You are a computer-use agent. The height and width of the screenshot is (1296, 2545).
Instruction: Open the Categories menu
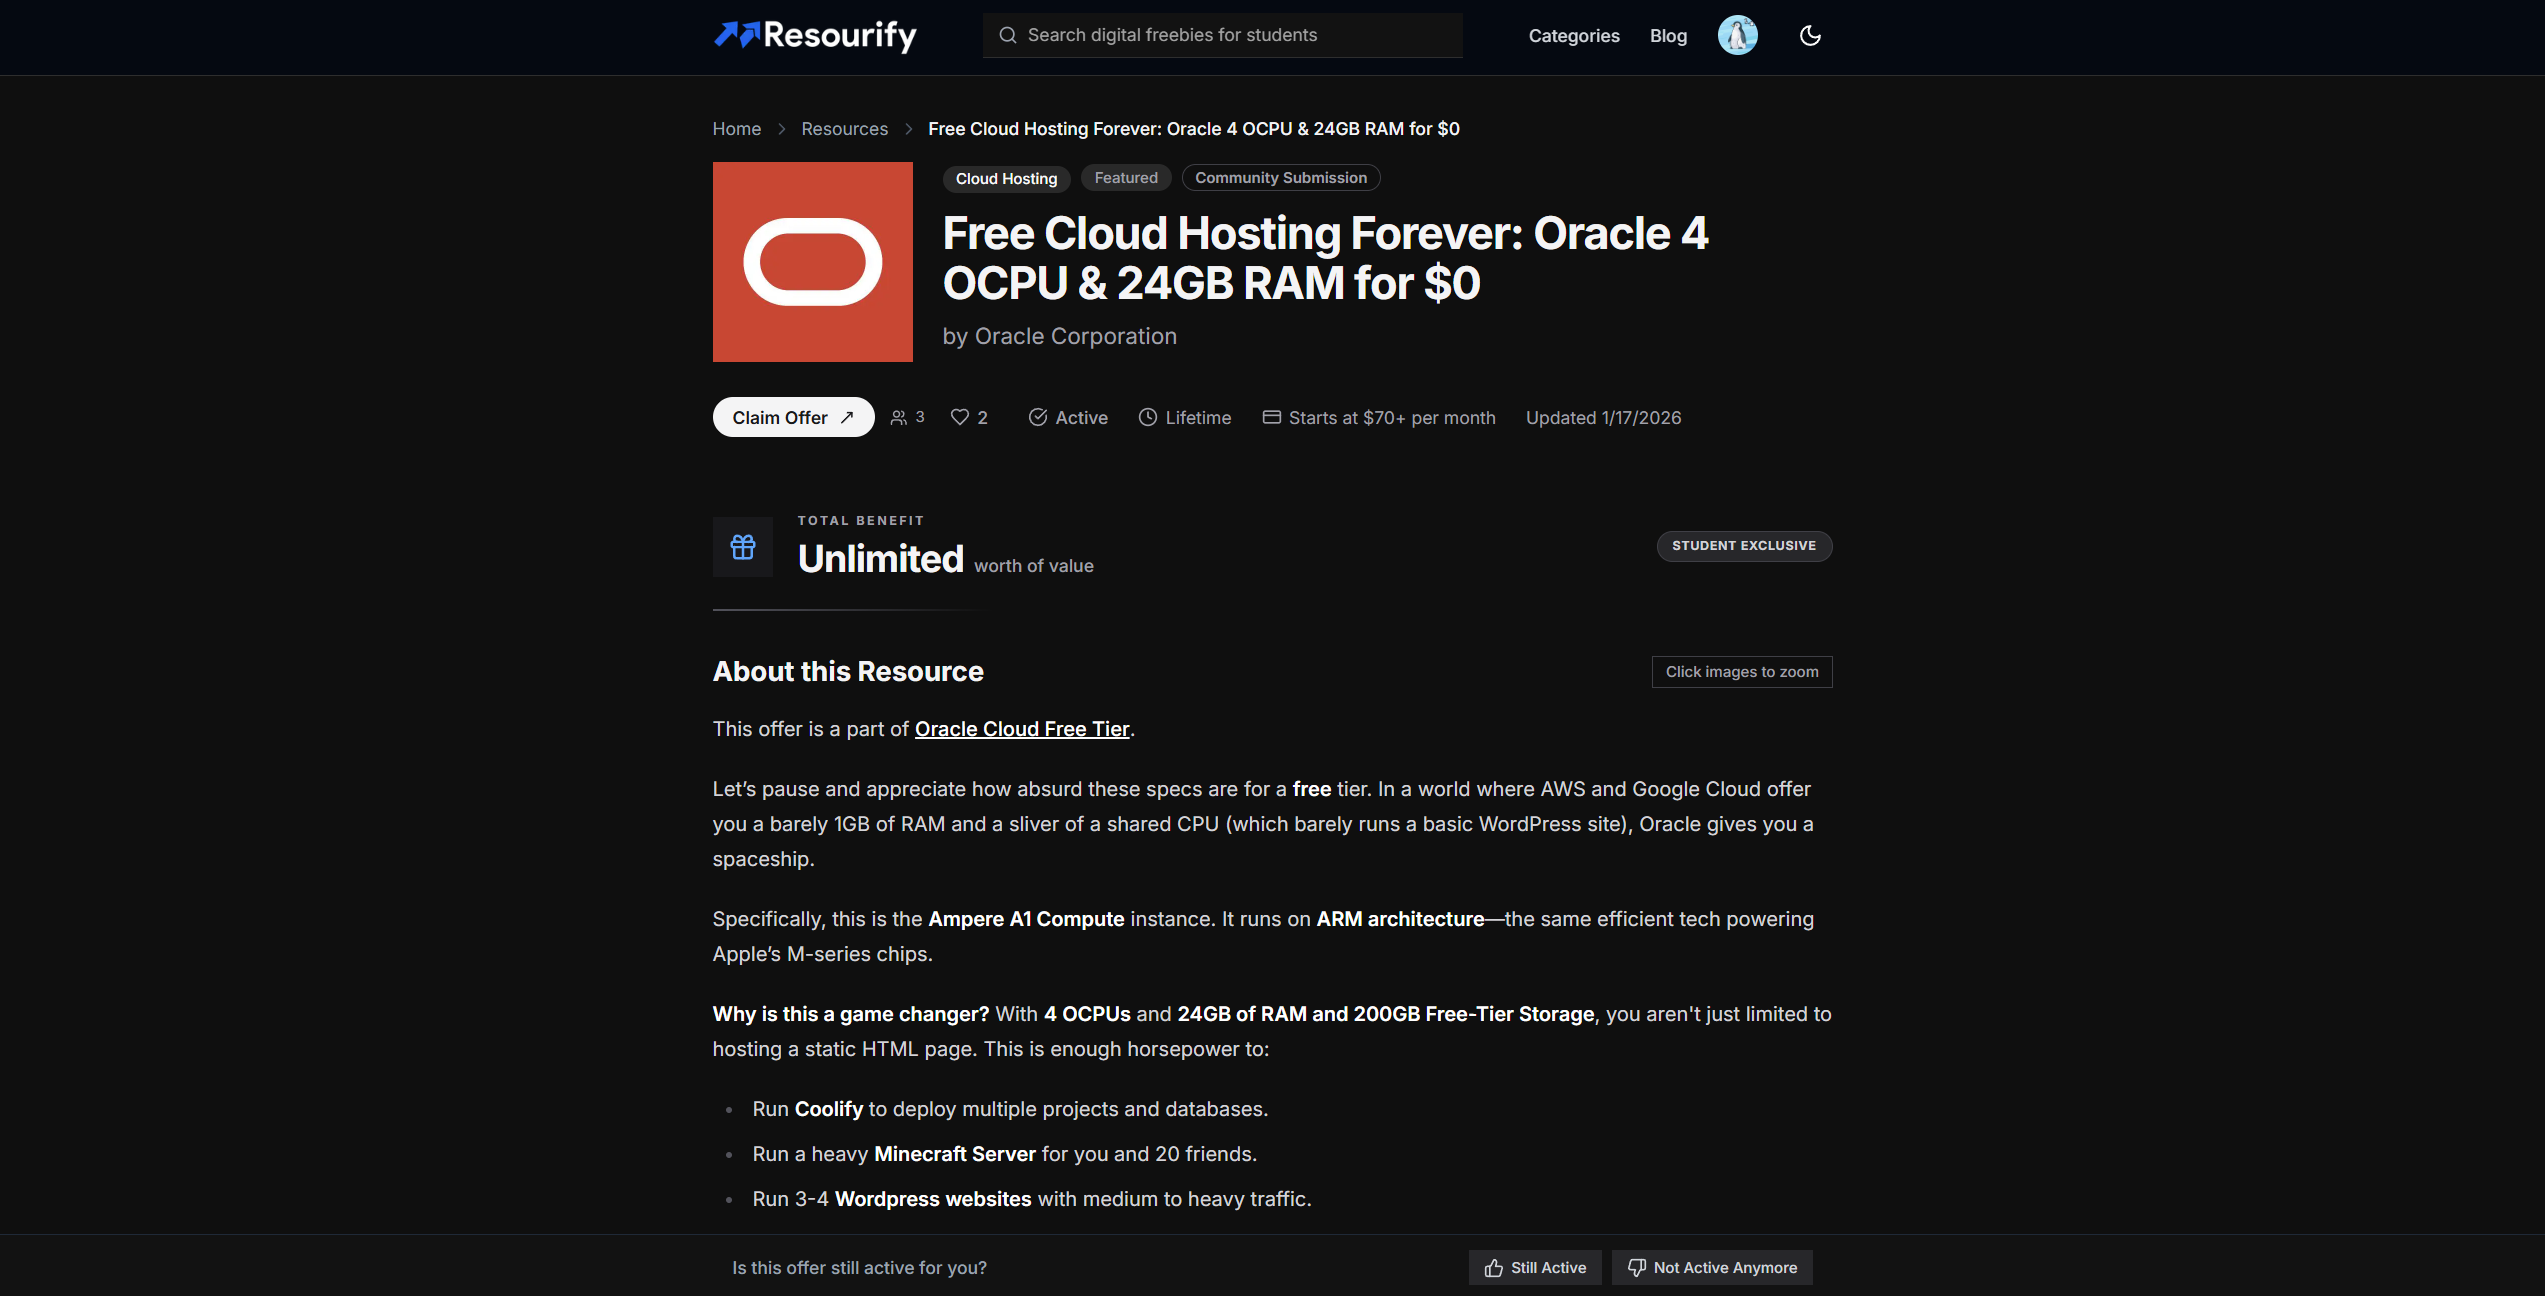[1573, 36]
